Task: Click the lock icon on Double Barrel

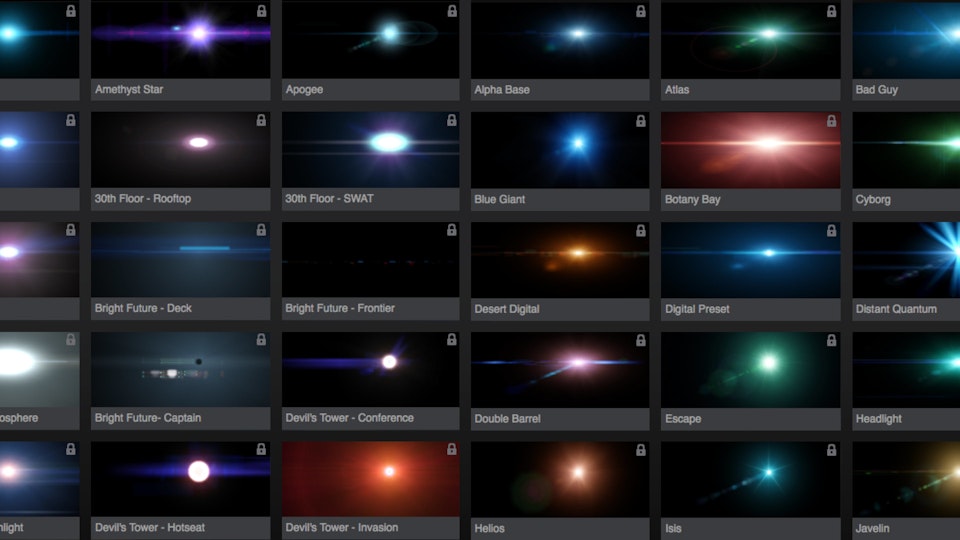Action: [x=642, y=340]
